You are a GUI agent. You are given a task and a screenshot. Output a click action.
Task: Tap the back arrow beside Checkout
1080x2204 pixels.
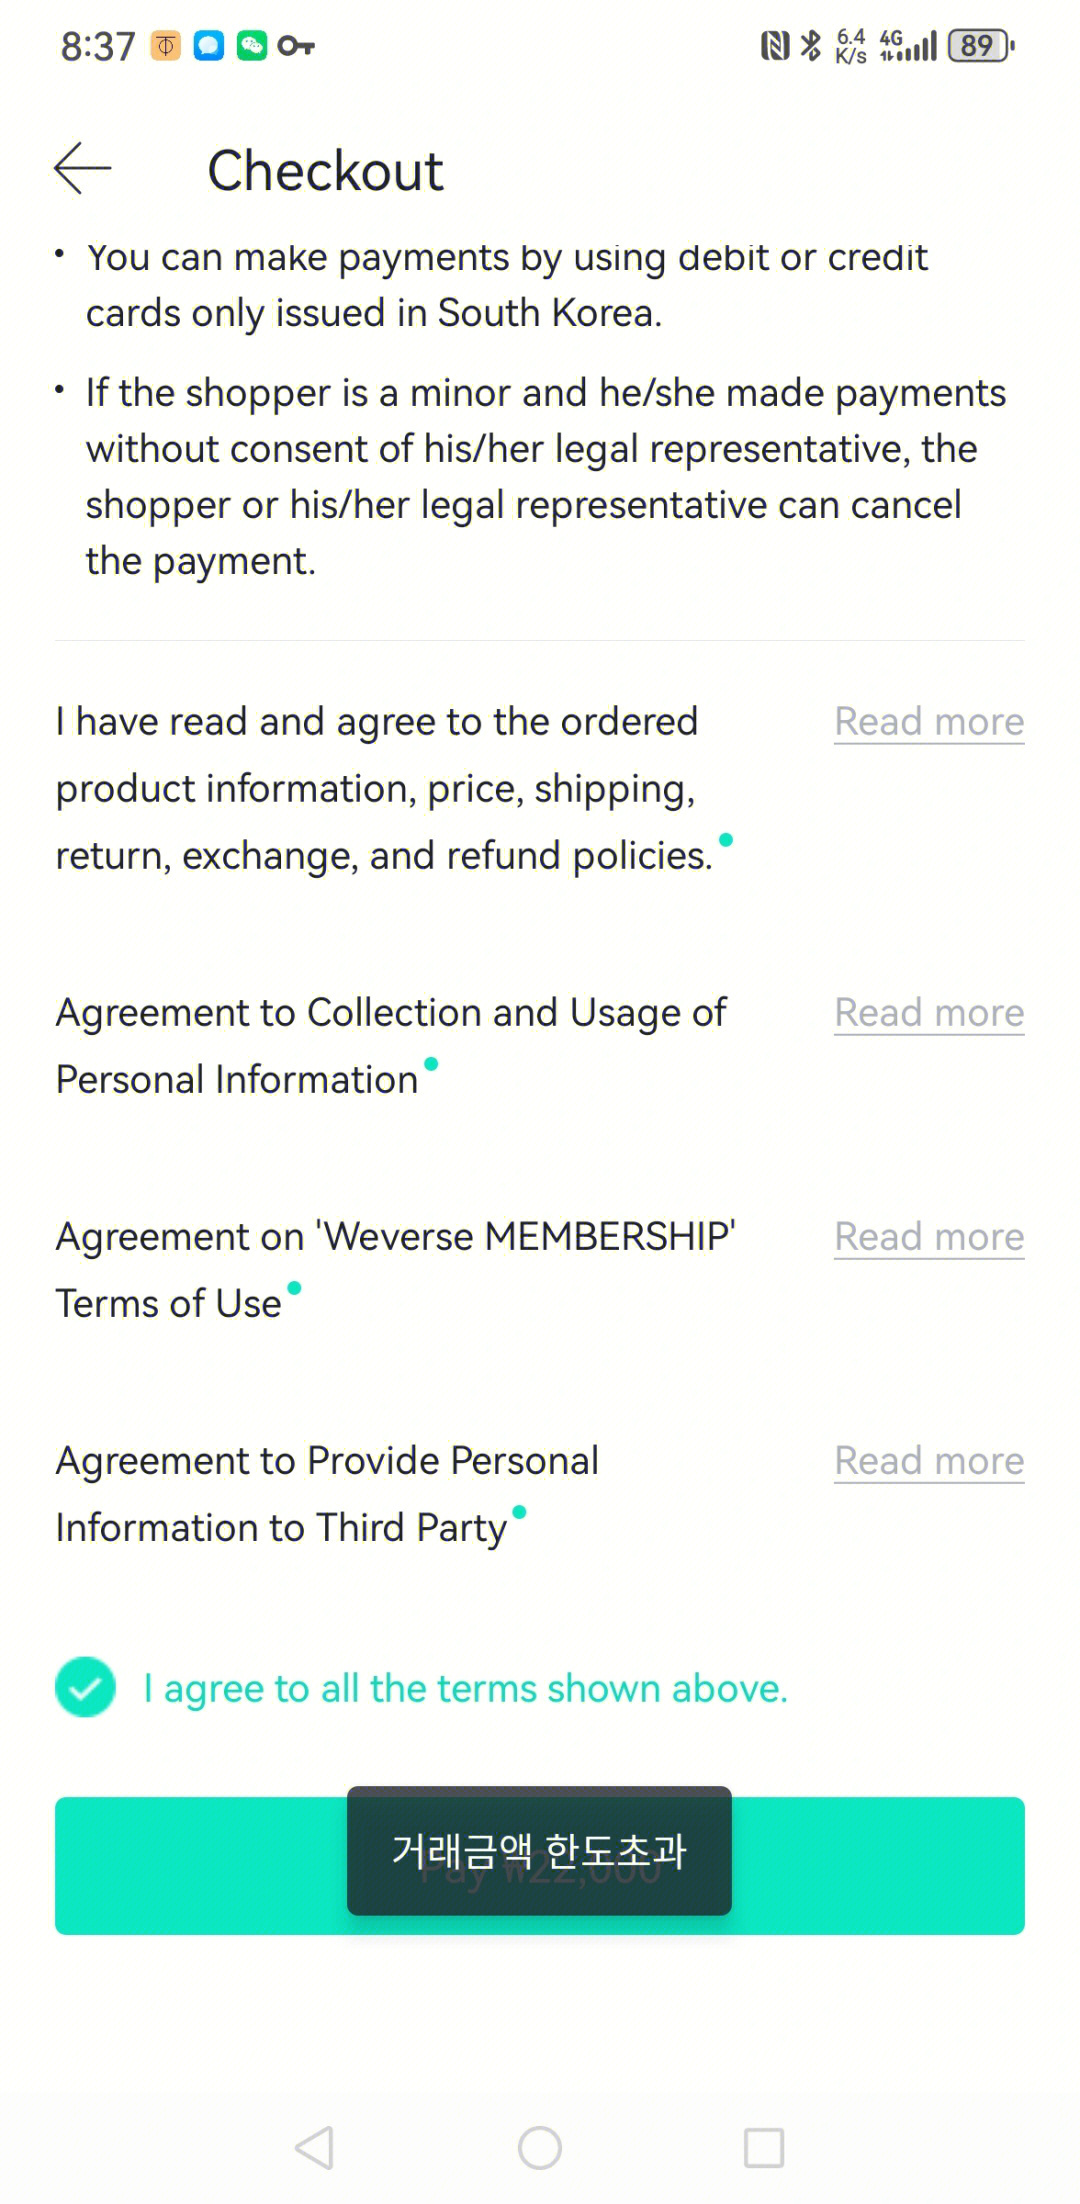(83, 168)
